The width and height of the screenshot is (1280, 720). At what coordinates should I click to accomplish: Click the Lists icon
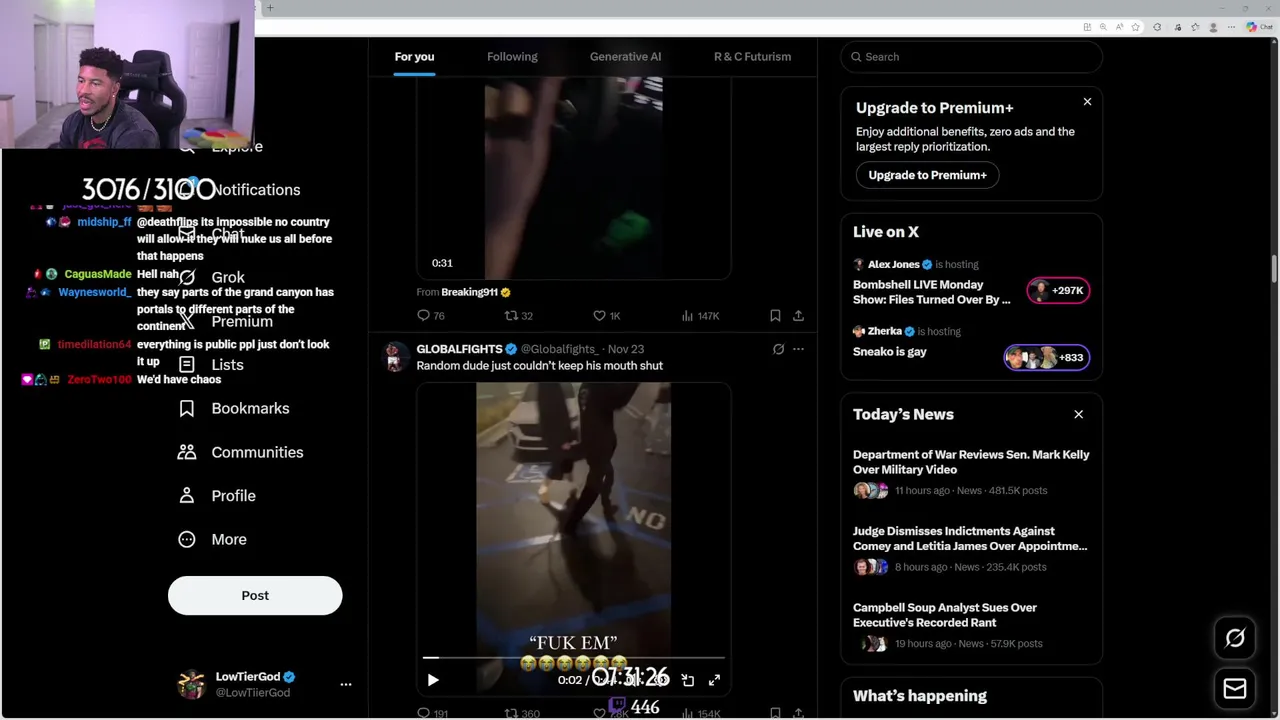[x=187, y=365]
